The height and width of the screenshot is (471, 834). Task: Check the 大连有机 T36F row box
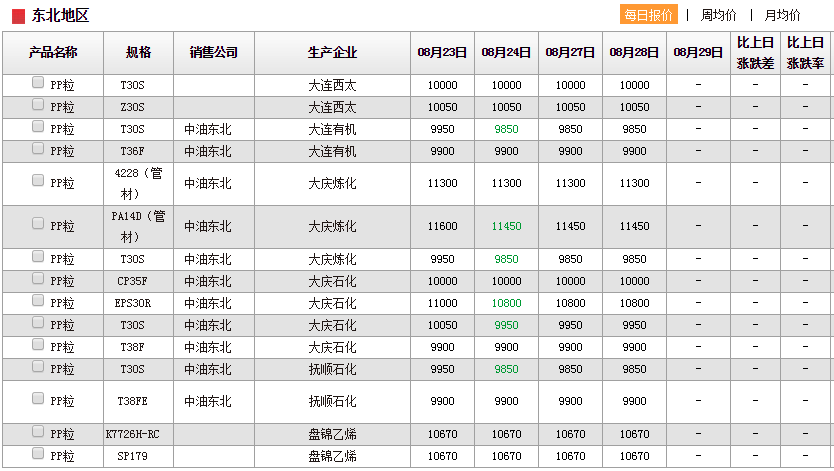point(38,148)
